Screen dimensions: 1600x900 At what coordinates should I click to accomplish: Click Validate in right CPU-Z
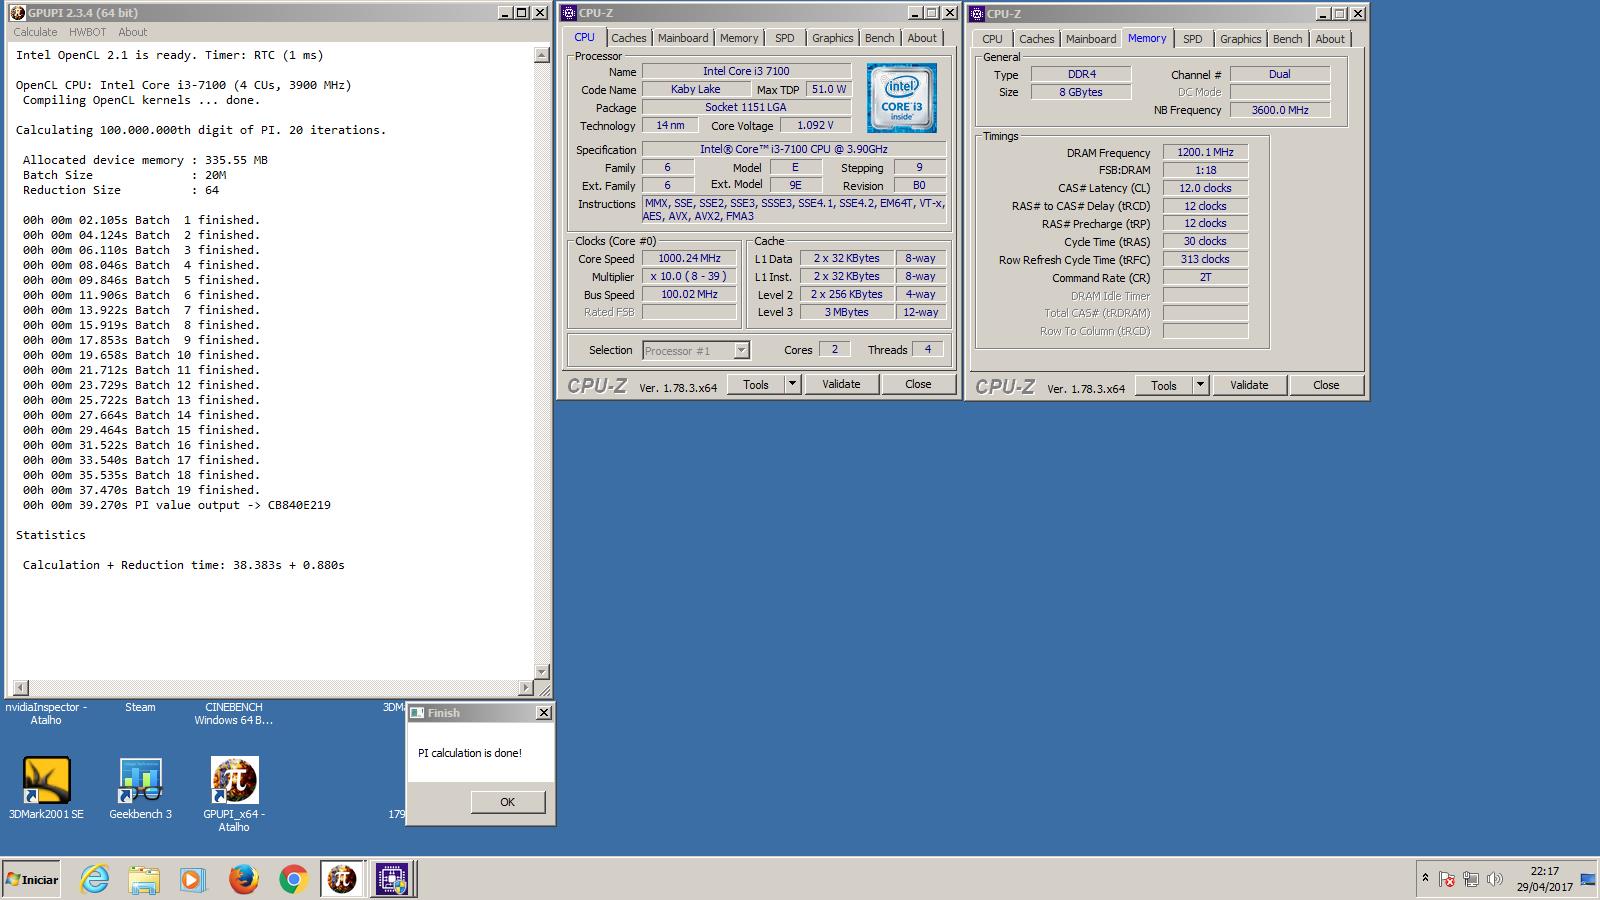[x=1249, y=385]
